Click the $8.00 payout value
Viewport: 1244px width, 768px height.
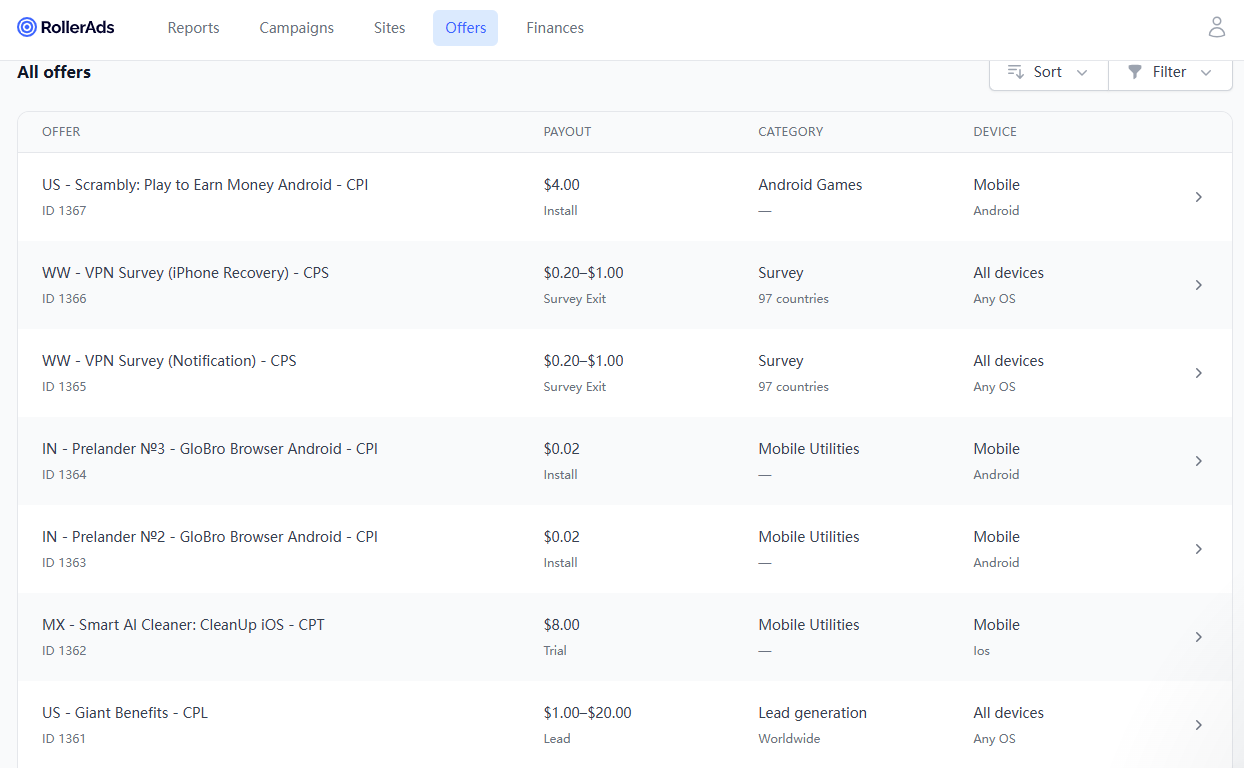click(x=562, y=625)
